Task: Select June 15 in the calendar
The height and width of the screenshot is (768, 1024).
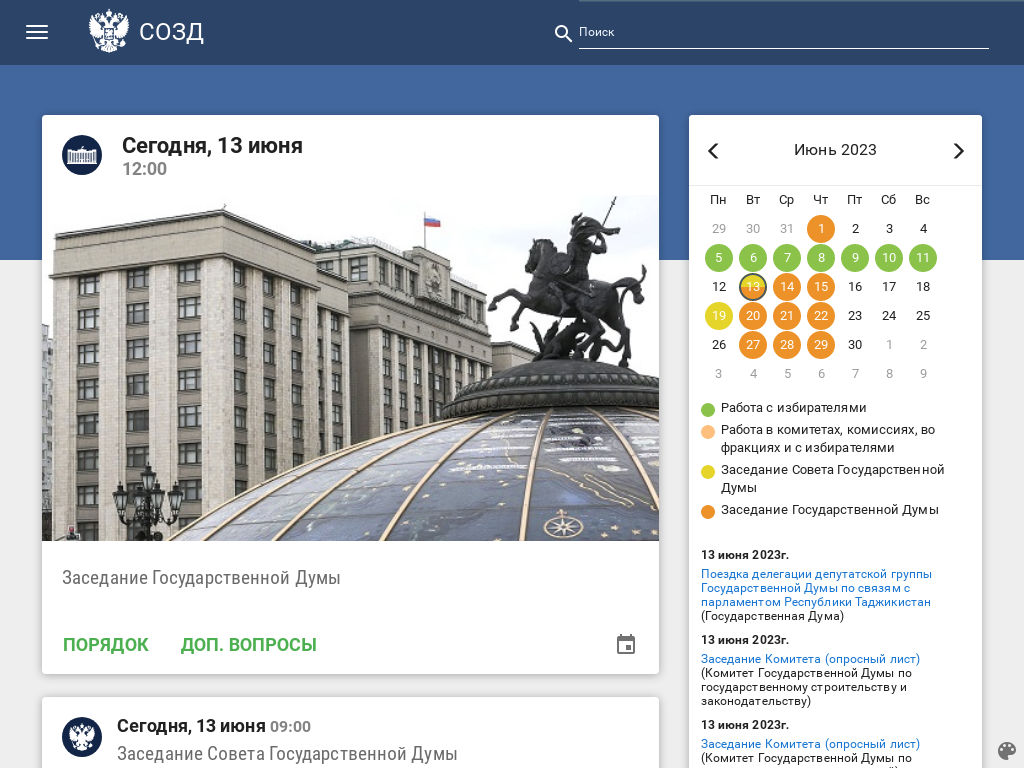Action: pyautogui.click(x=821, y=287)
